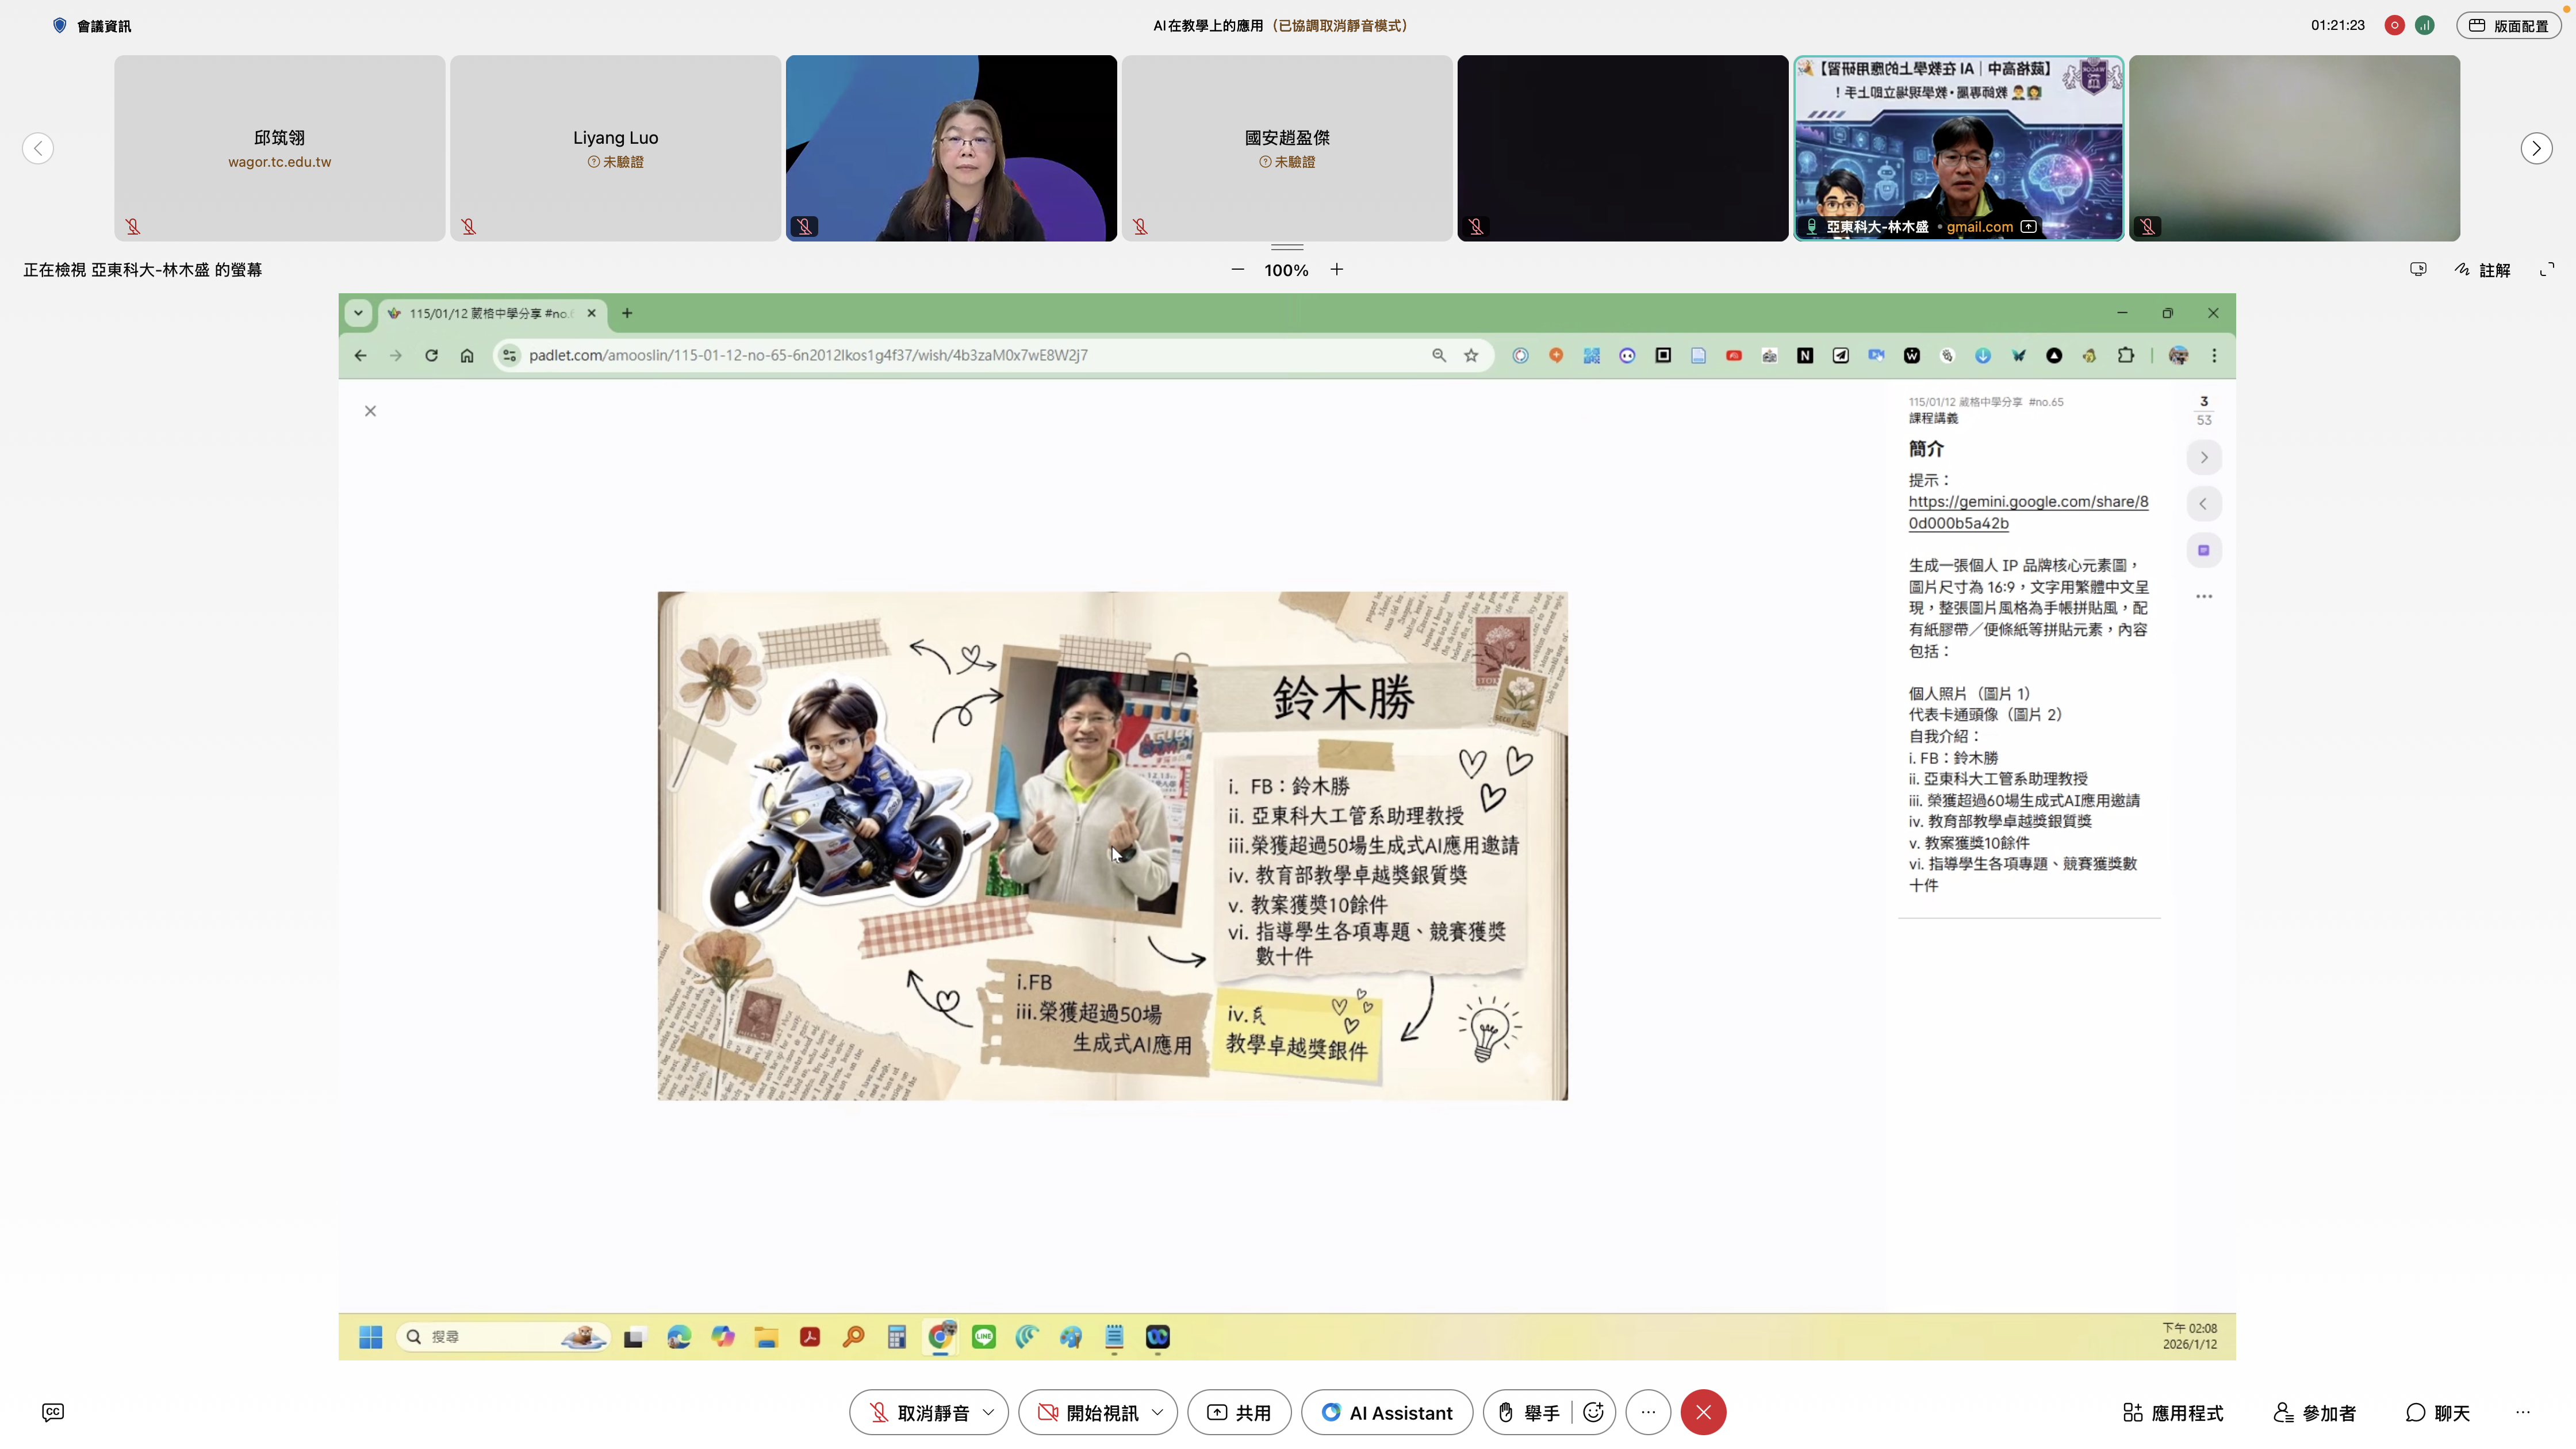Toggle 舉手 raise hand button
The width and height of the screenshot is (2576, 1449).
coord(1528,1412)
